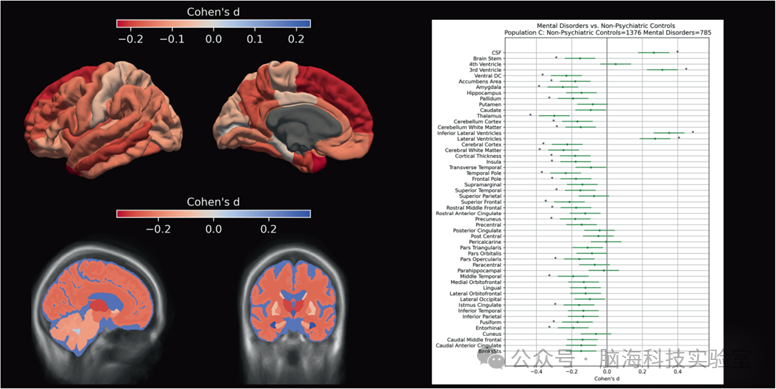Screen dimensions: 776x389
Task: Click the 'Ventral DC' row label
Action: (488, 76)
